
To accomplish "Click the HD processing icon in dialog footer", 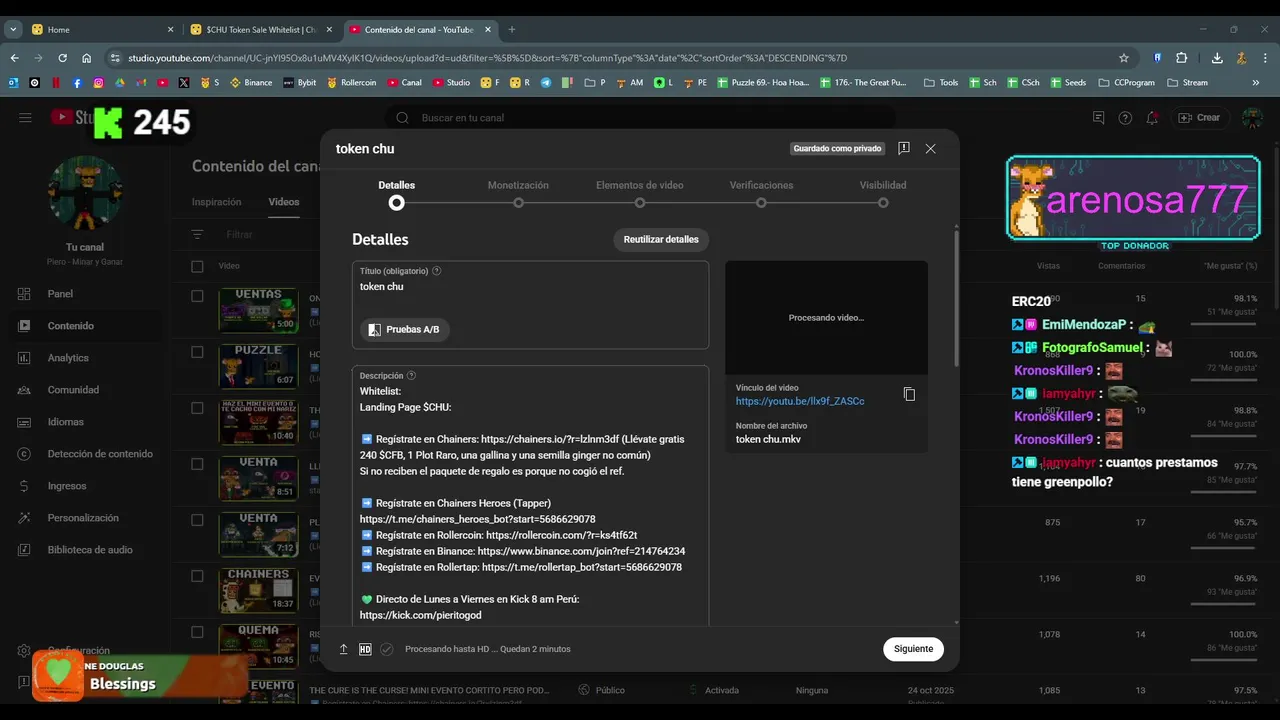I will point(365,649).
